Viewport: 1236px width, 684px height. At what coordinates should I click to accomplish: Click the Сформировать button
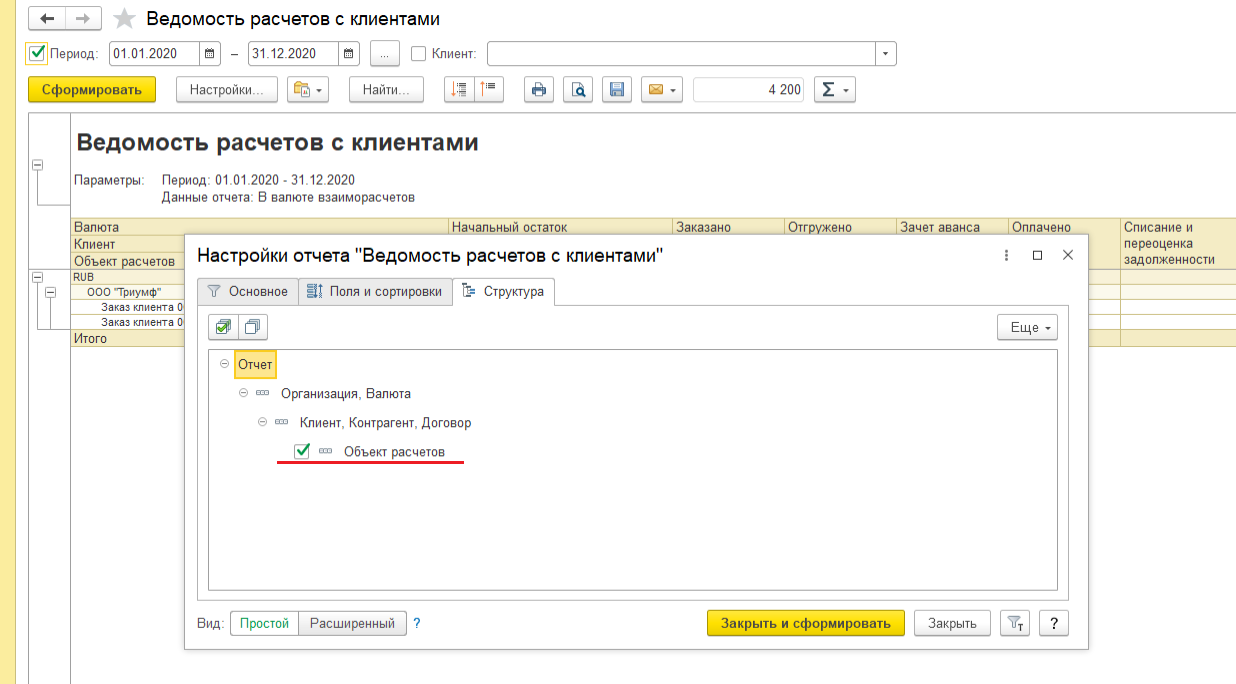(92, 90)
